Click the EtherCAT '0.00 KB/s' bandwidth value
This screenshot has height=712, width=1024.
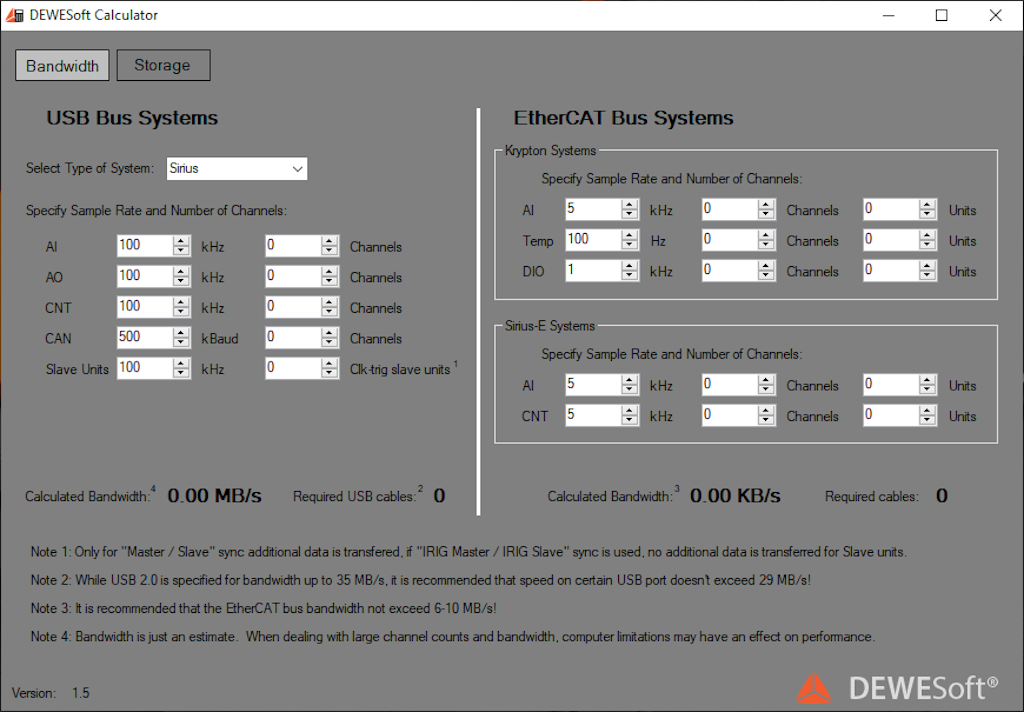735,496
